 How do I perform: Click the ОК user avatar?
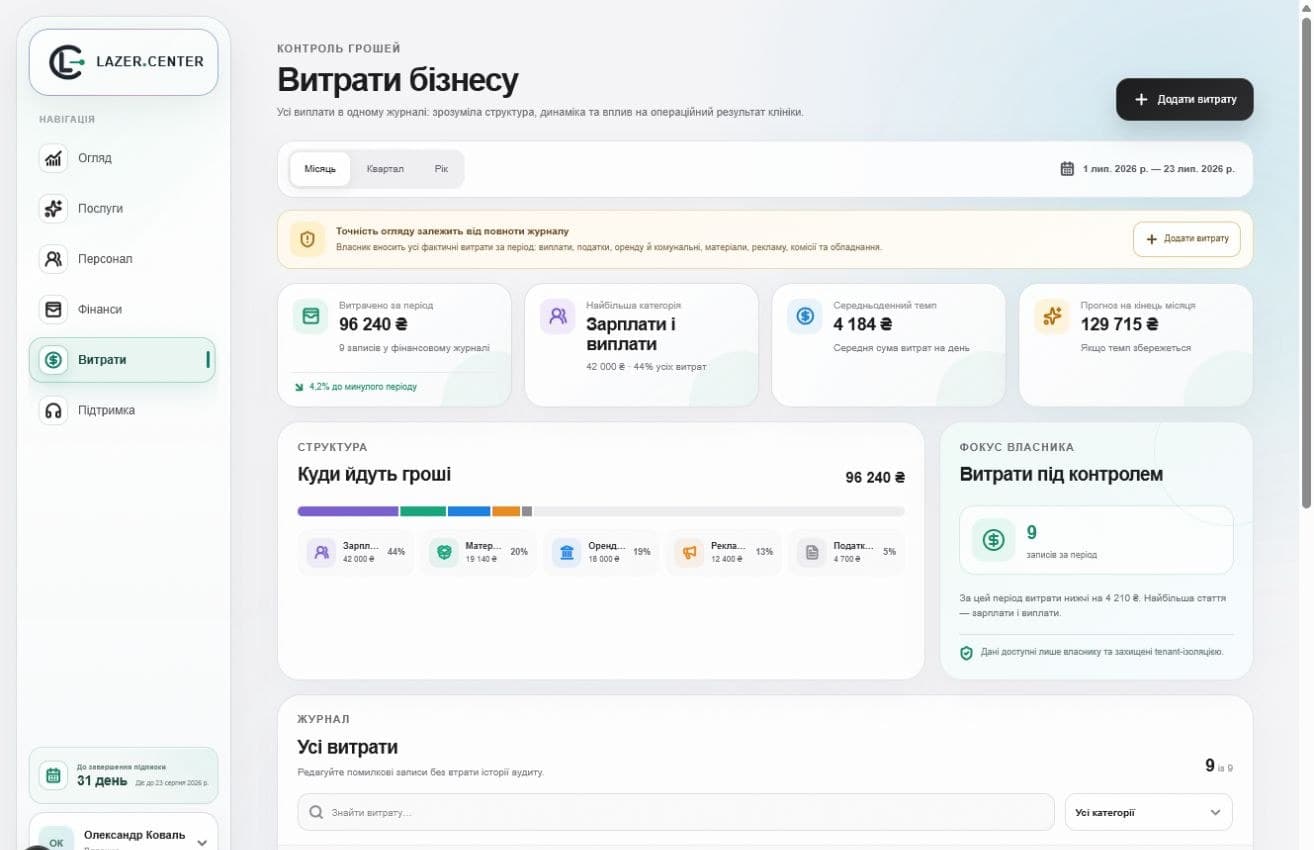tap(56, 841)
